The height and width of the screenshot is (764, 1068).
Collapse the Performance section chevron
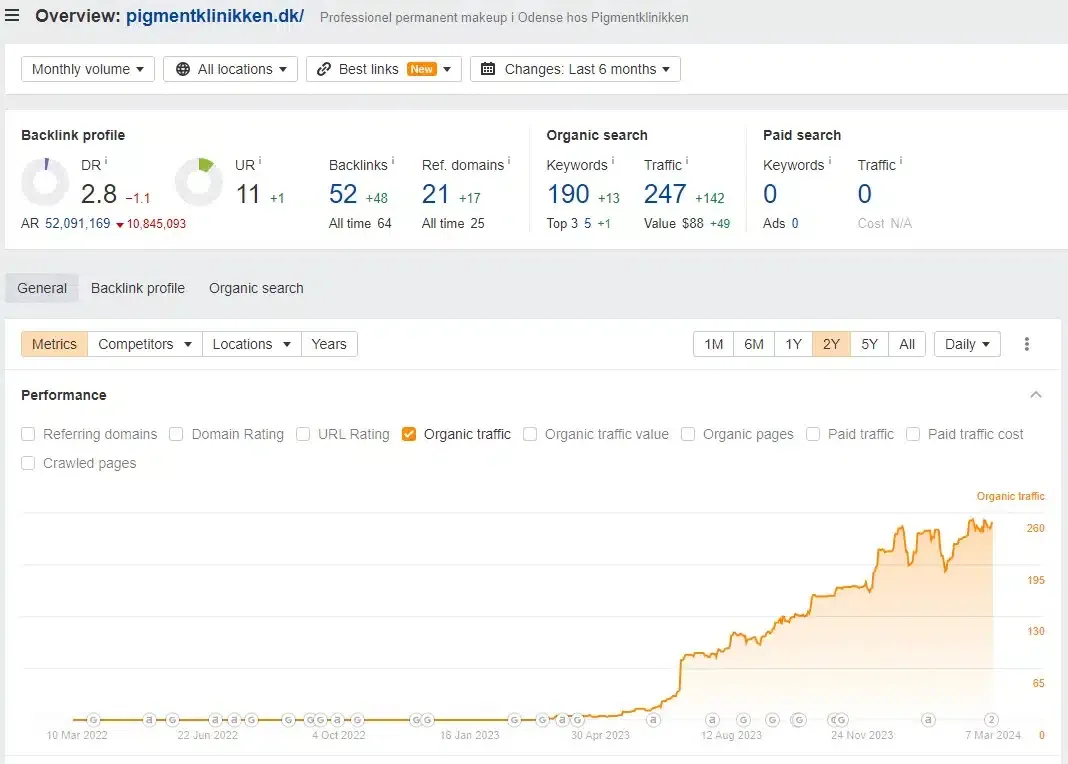pos(1036,395)
